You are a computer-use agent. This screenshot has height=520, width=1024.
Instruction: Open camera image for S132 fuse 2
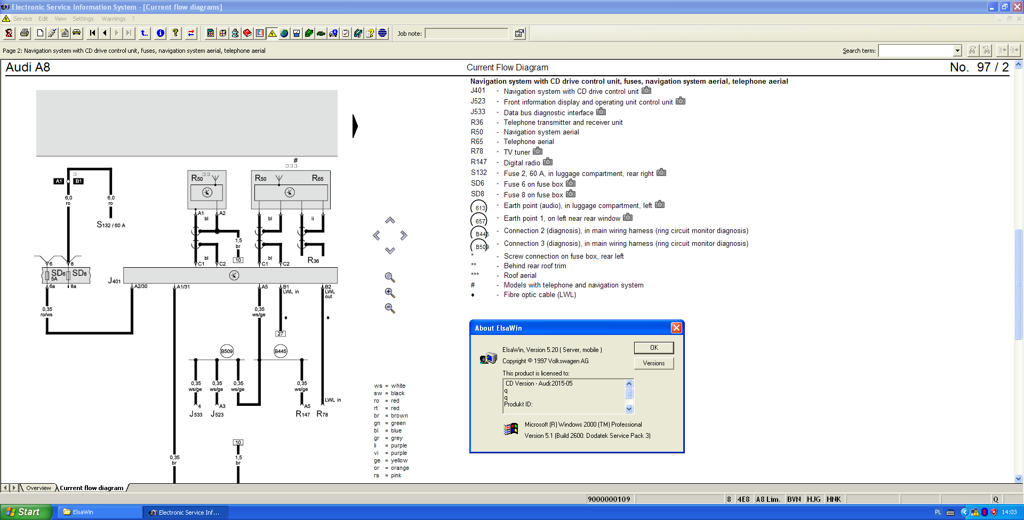pos(661,172)
